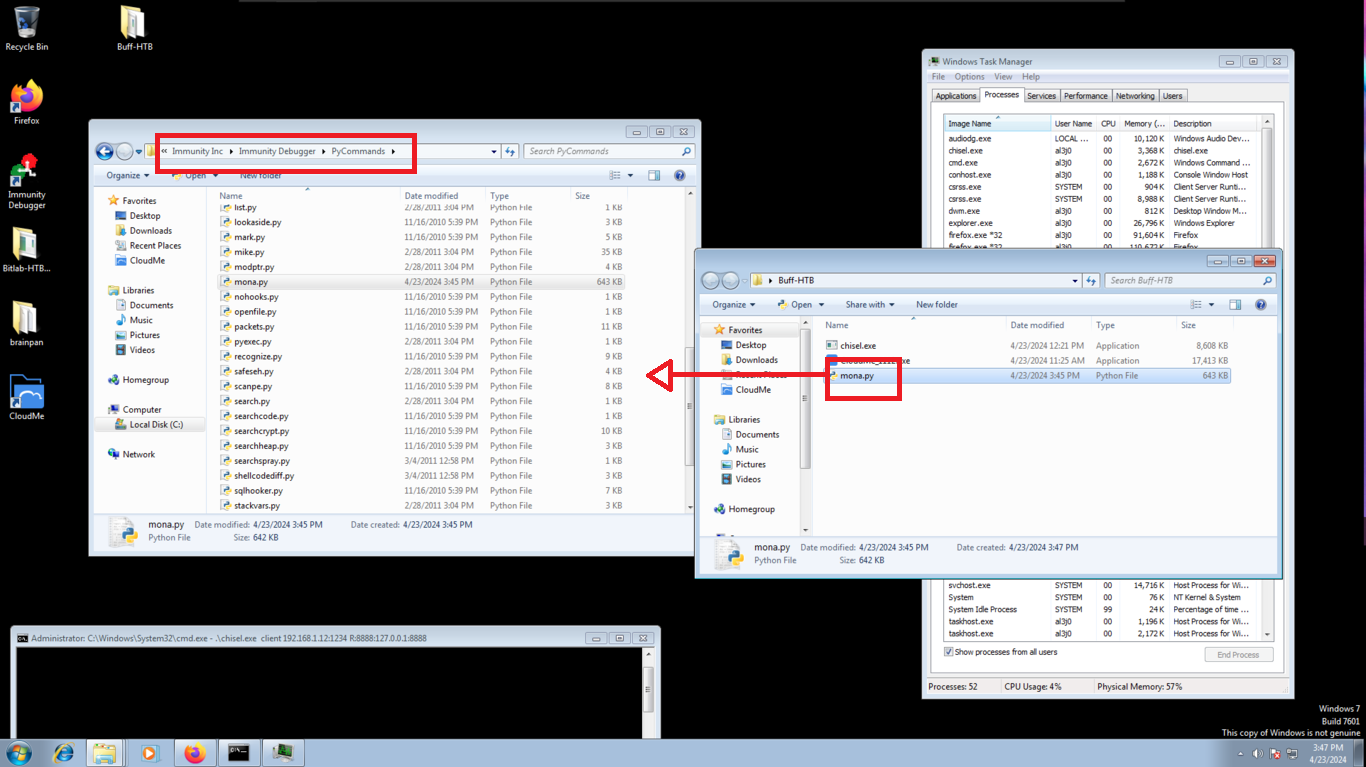Sort PyCommands files by Date modified column
Screen dimensions: 1366x767
(443, 196)
